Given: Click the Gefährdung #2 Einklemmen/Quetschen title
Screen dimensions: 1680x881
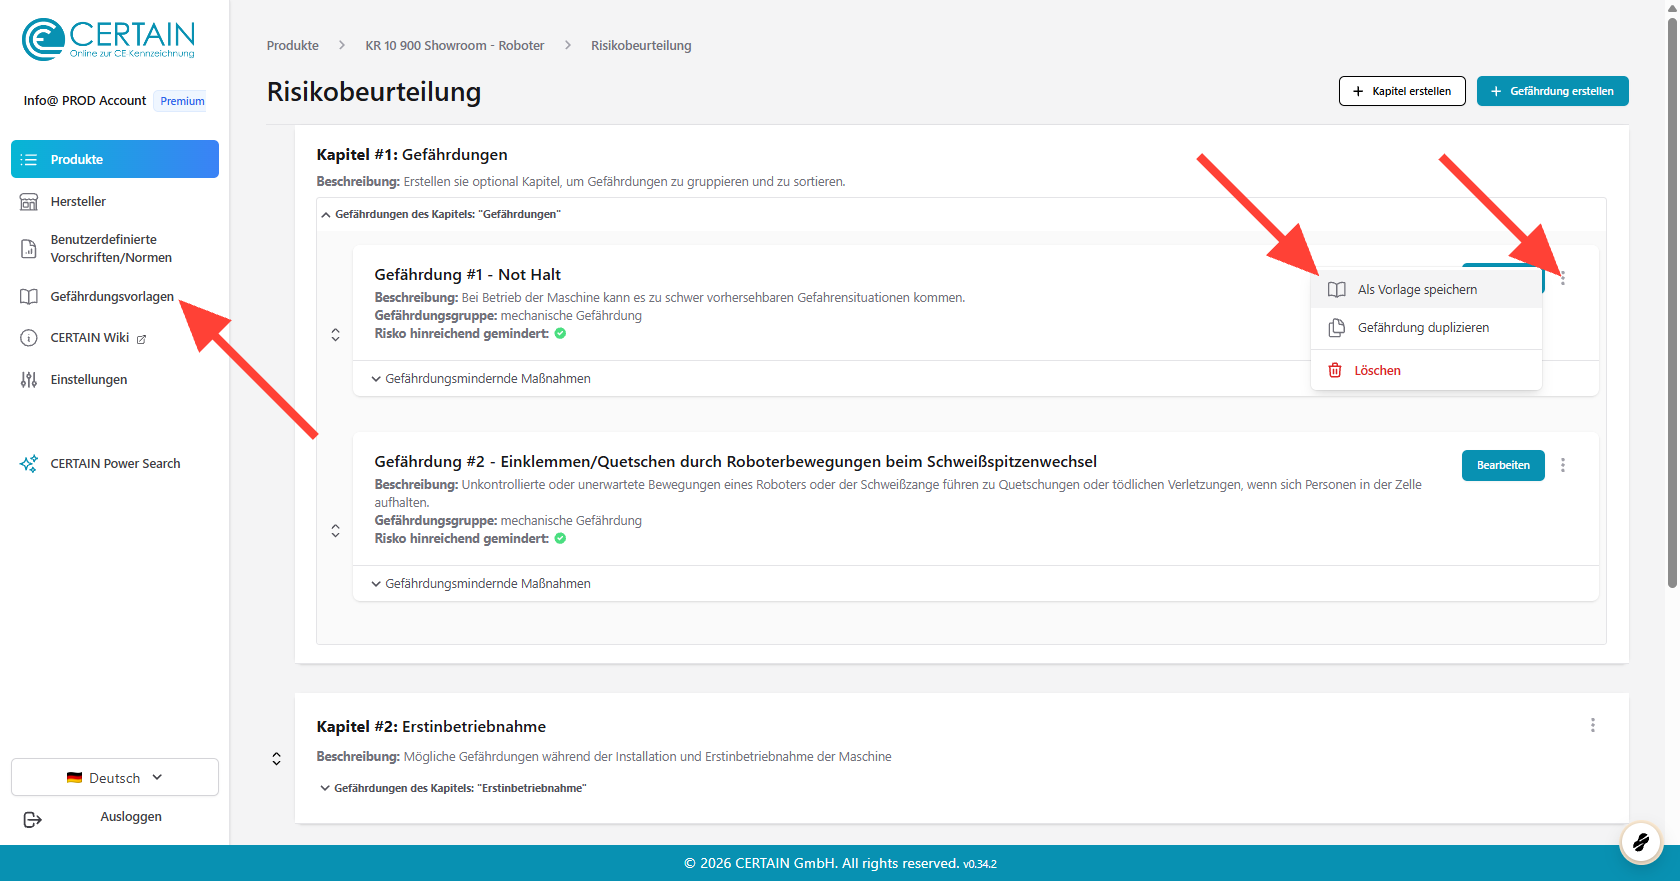Looking at the screenshot, I should [x=736, y=462].
